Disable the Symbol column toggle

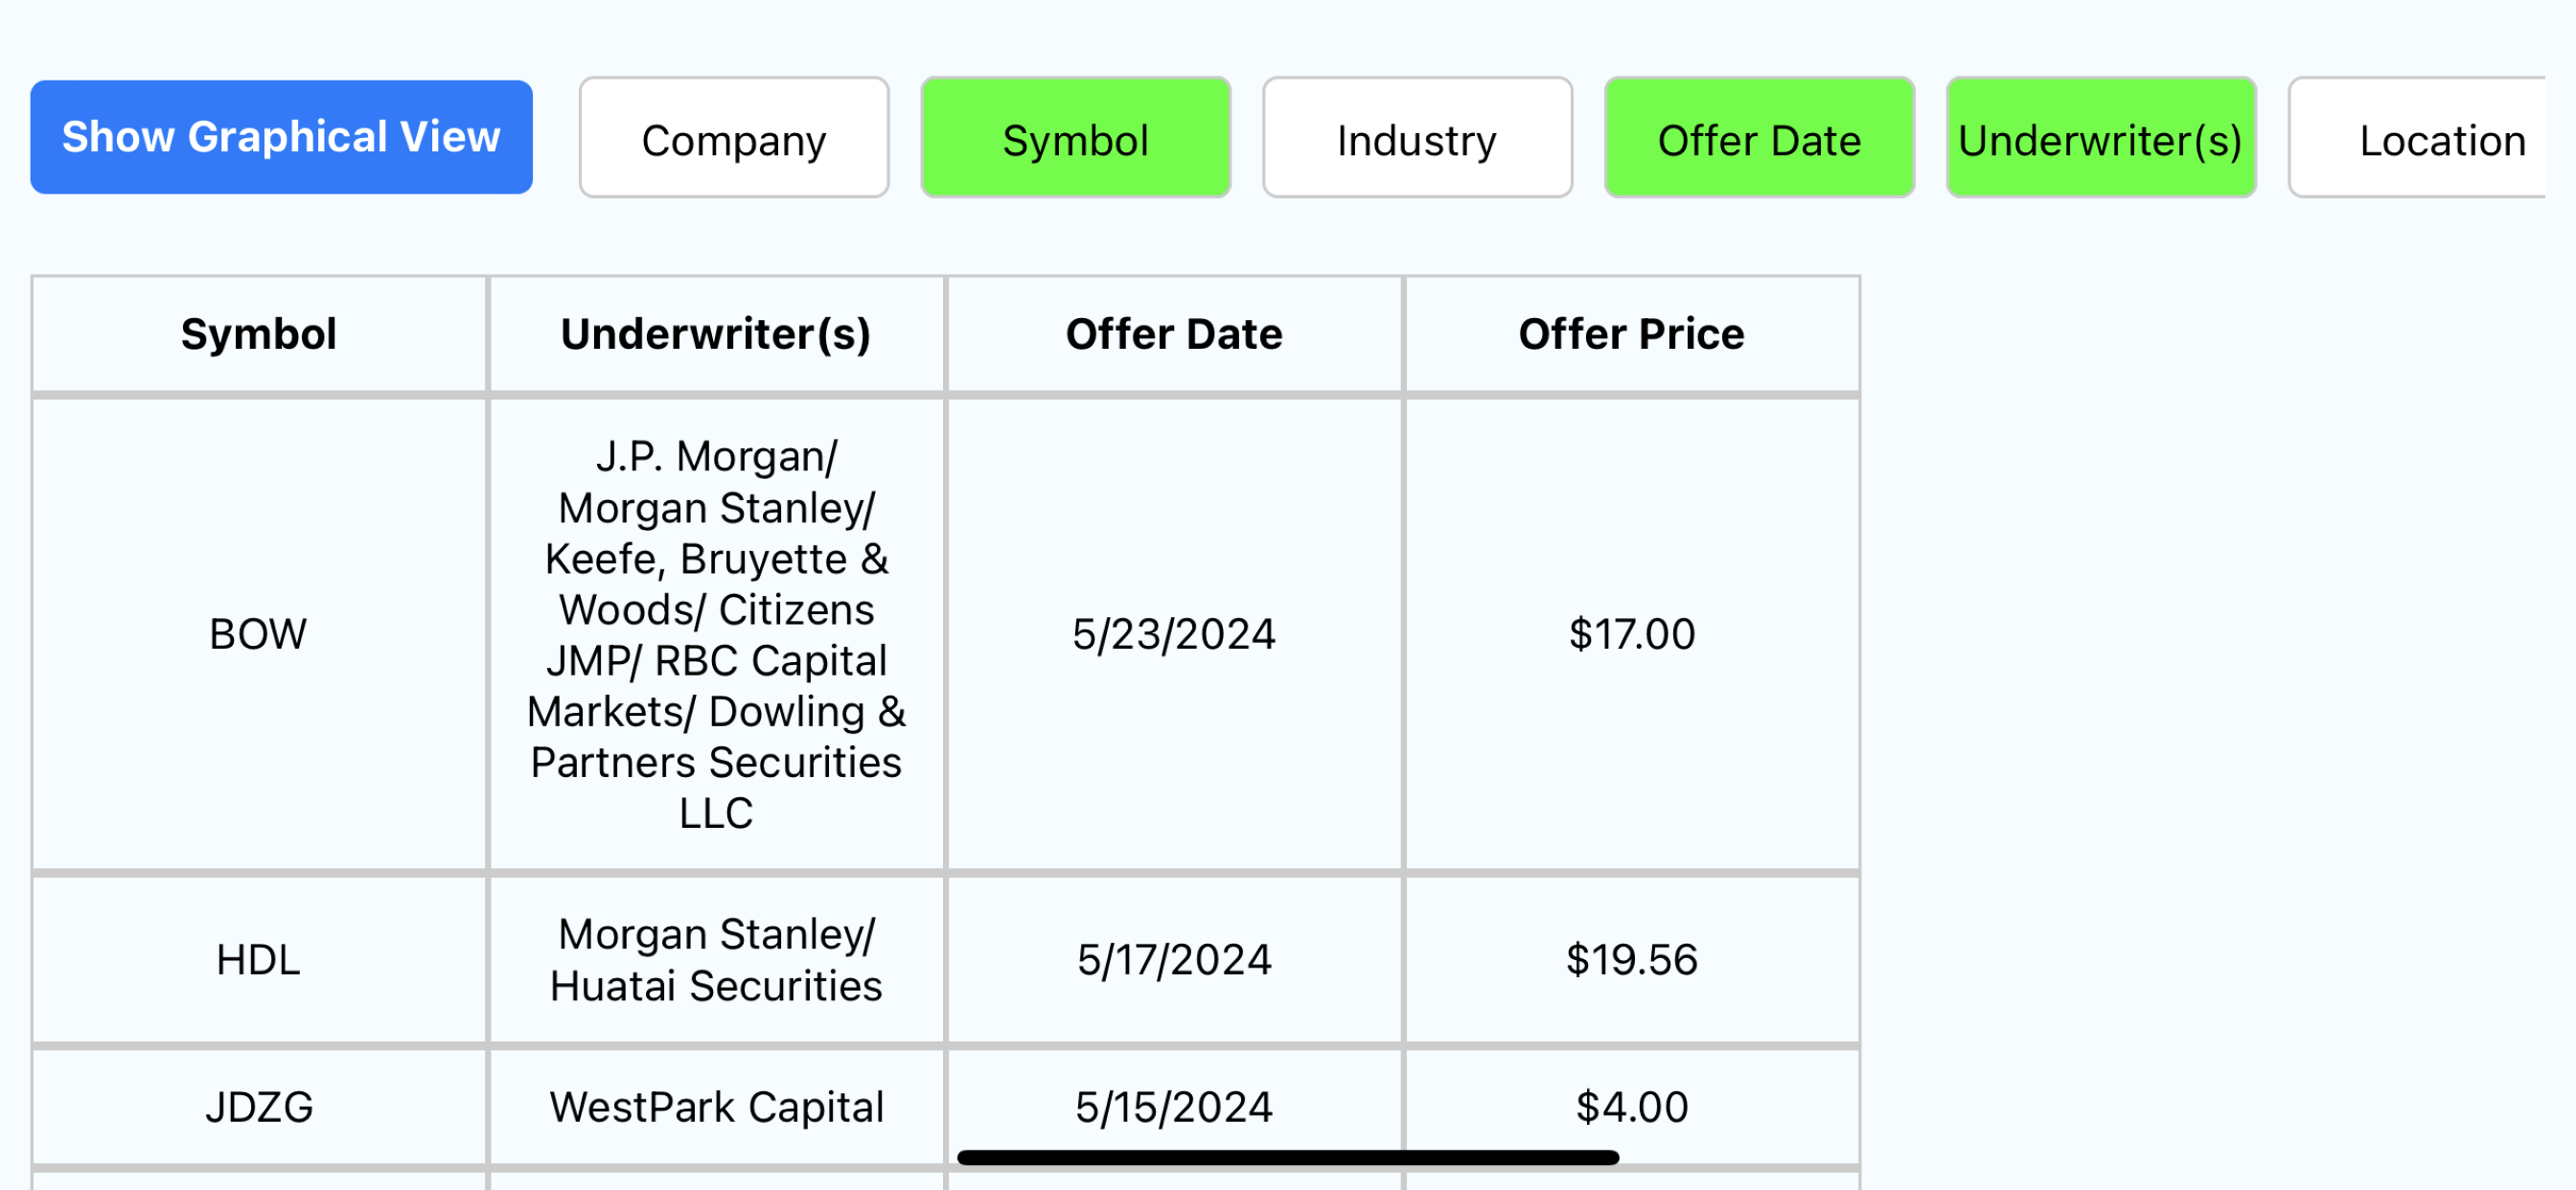click(1075, 138)
